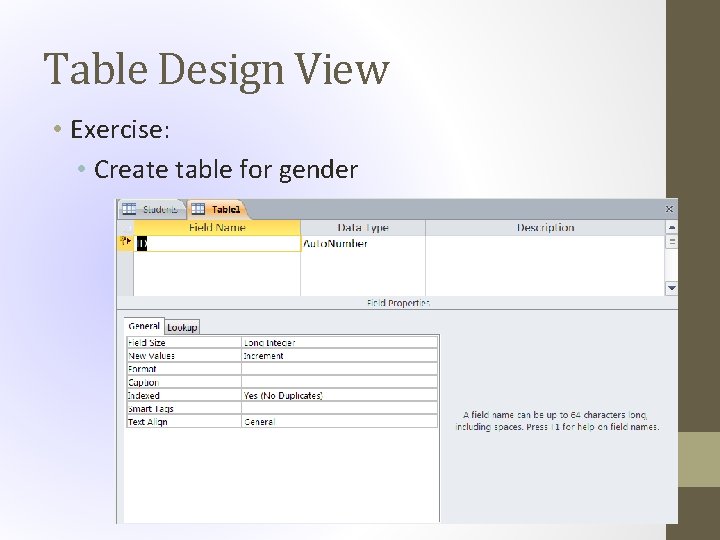Click the New Values property Increment
Viewport: 720px width, 540px height.
point(339,356)
